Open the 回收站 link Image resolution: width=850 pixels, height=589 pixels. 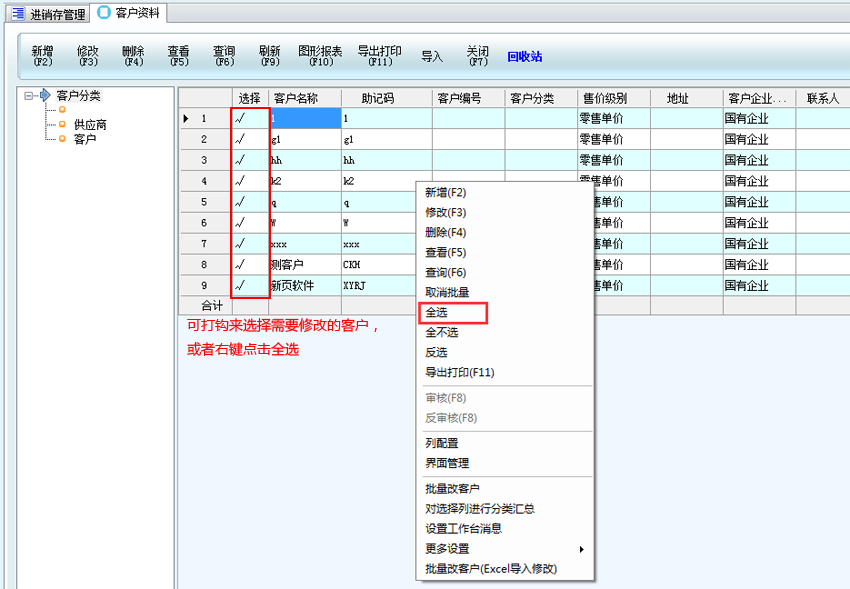pyautogui.click(x=524, y=57)
